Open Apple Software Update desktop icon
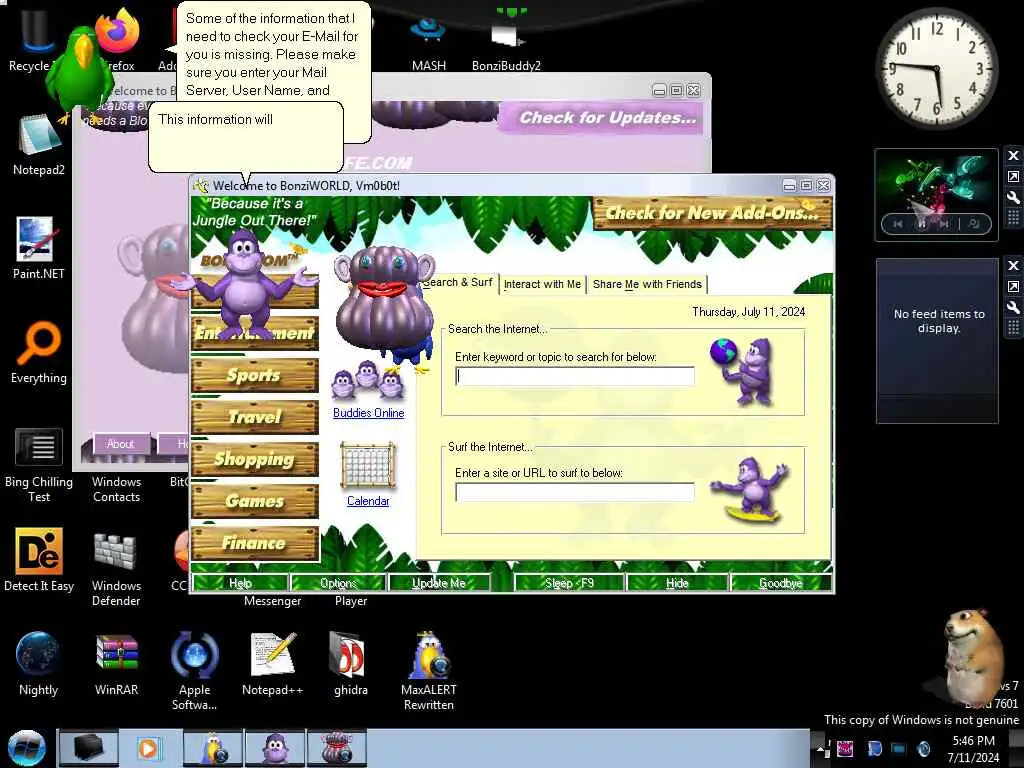This screenshot has width=1024, height=768. click(x=195, y=671)
